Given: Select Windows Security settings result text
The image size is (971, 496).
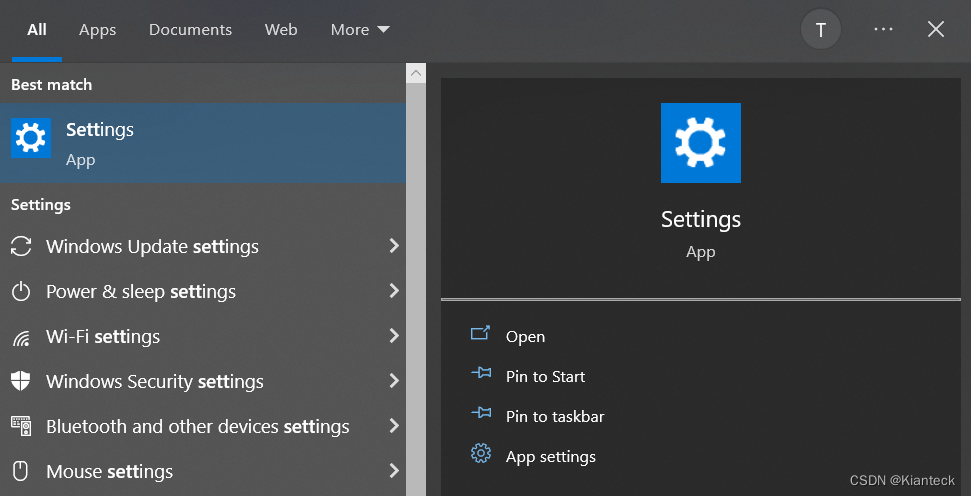Looking at the screenshot, I should coord(155,381).
